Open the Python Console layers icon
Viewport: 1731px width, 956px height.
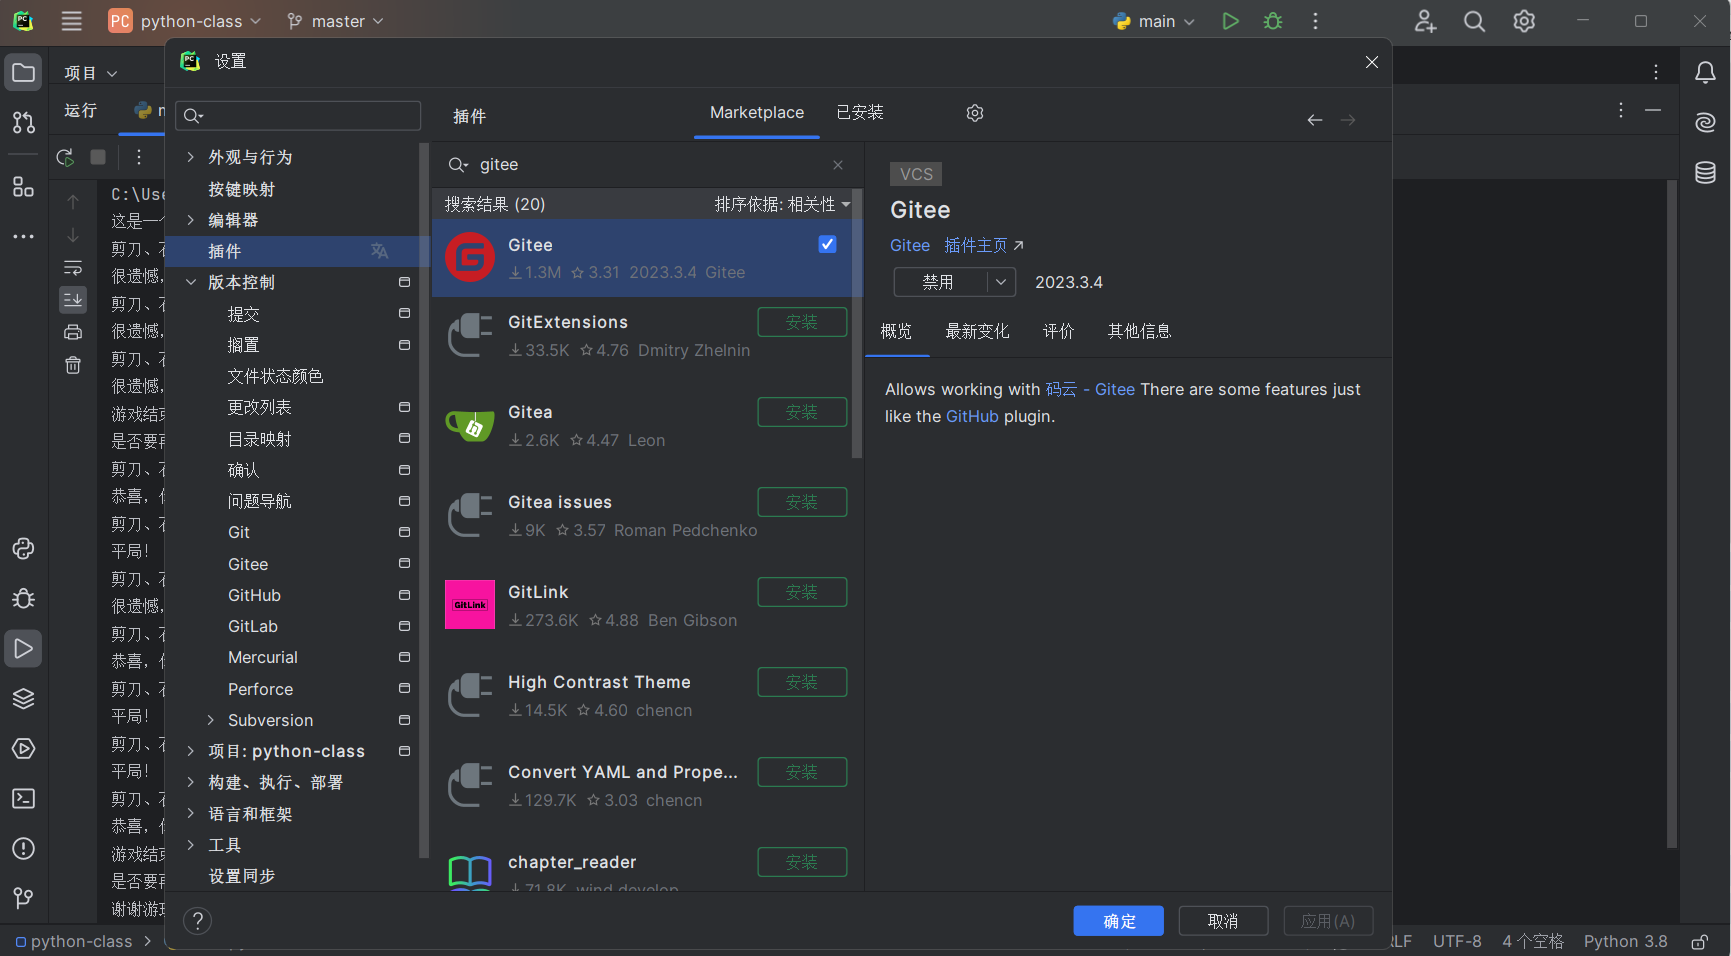pos(23,699)
